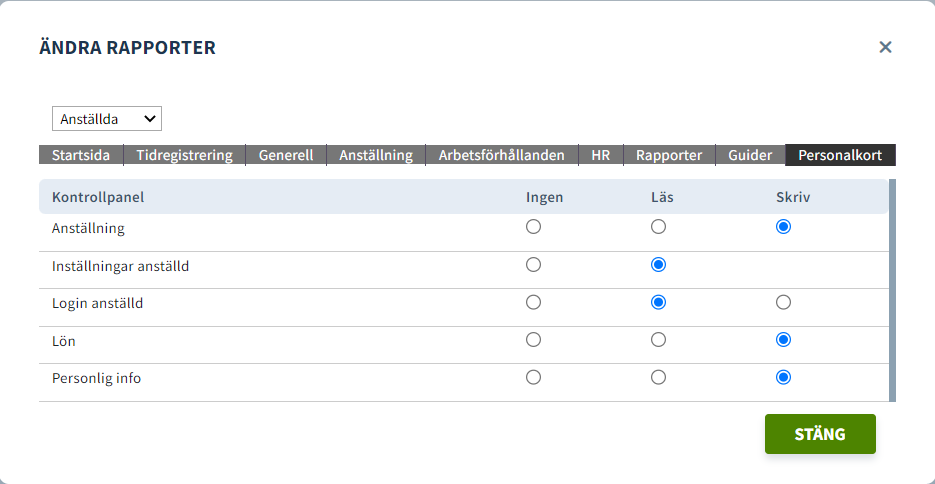Switch to the Startsida tab
This screenshot has height=484, width=935.
[x=81, y=156]
